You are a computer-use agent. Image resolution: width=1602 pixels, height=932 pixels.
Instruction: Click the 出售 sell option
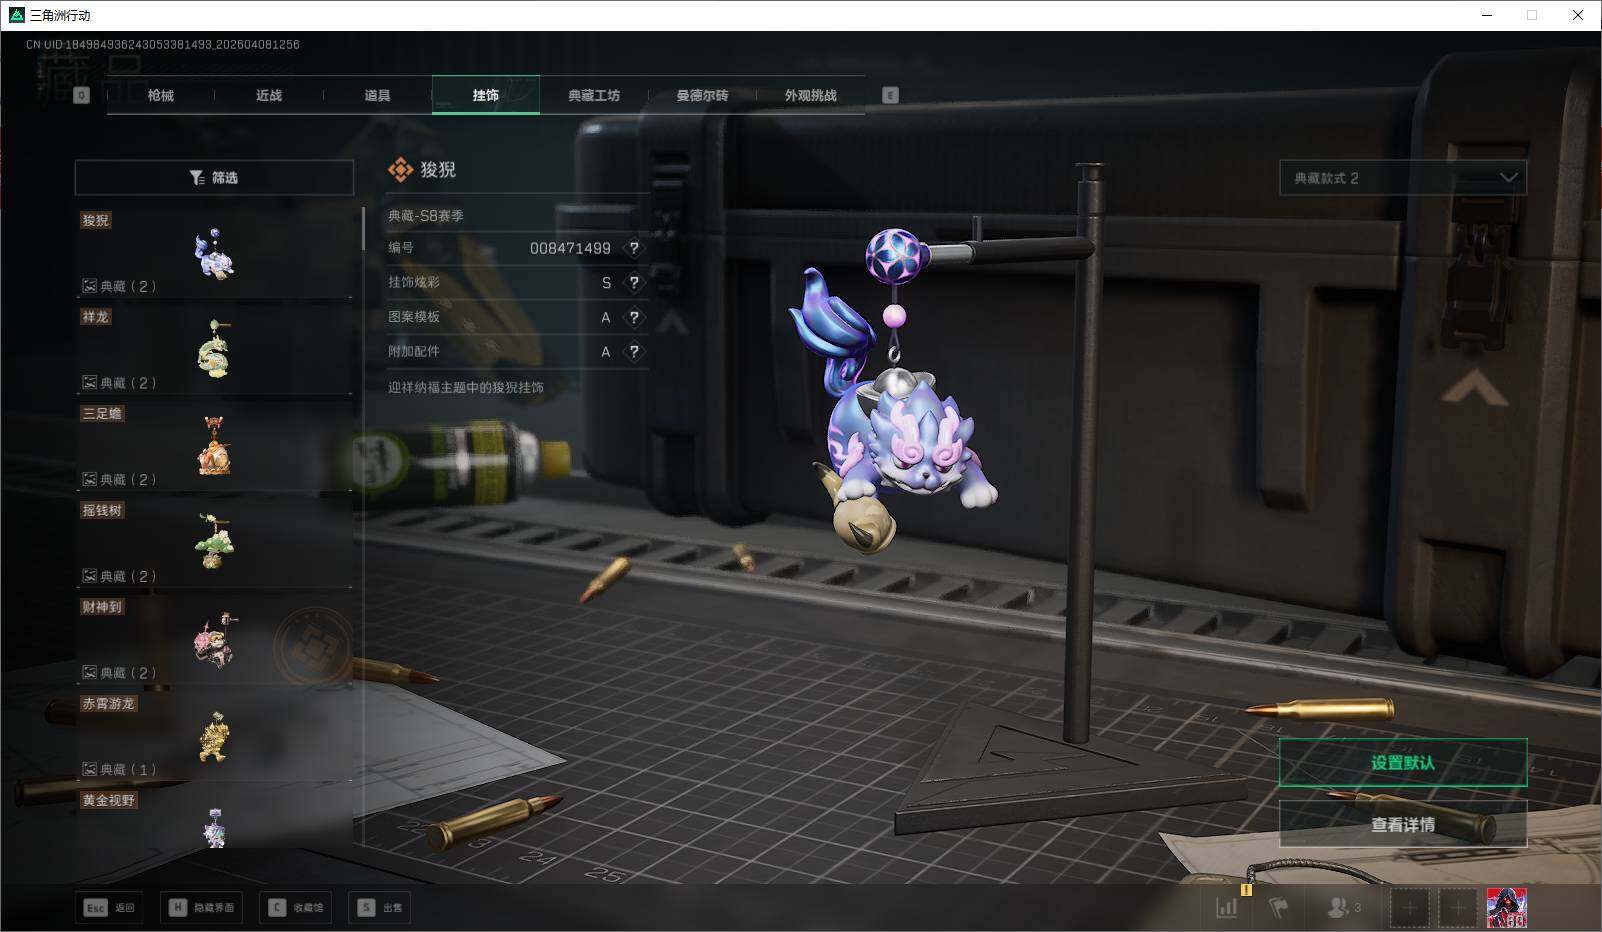pos(380,908)
